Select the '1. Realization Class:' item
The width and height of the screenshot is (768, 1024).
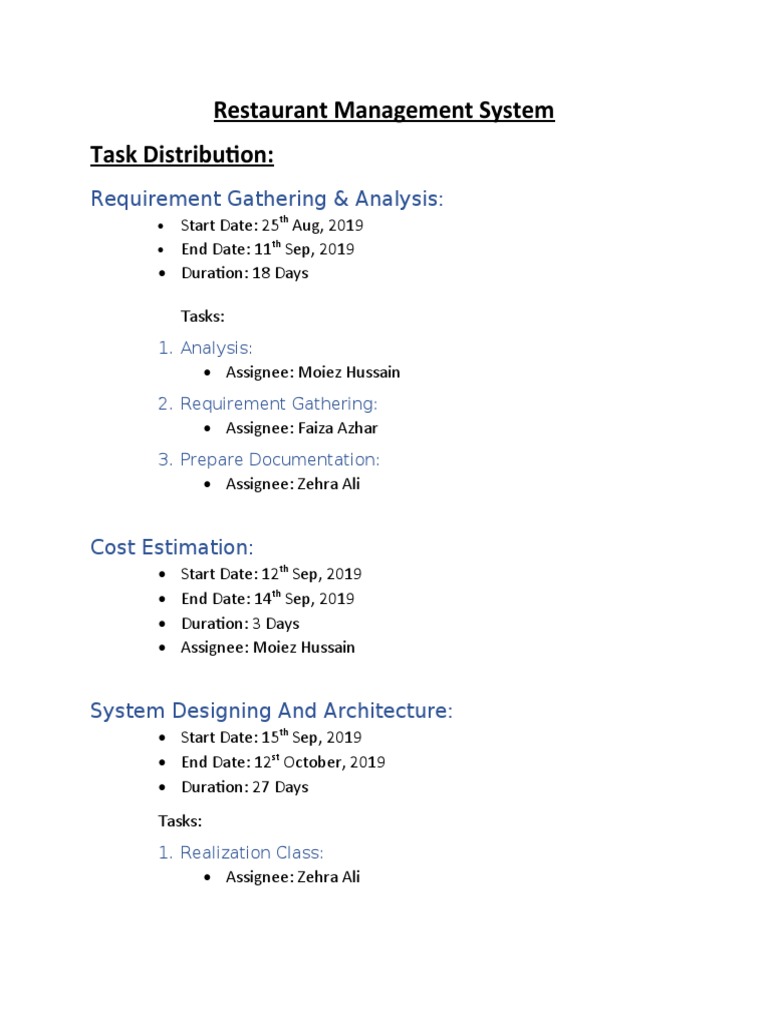[x=241, y=853]
